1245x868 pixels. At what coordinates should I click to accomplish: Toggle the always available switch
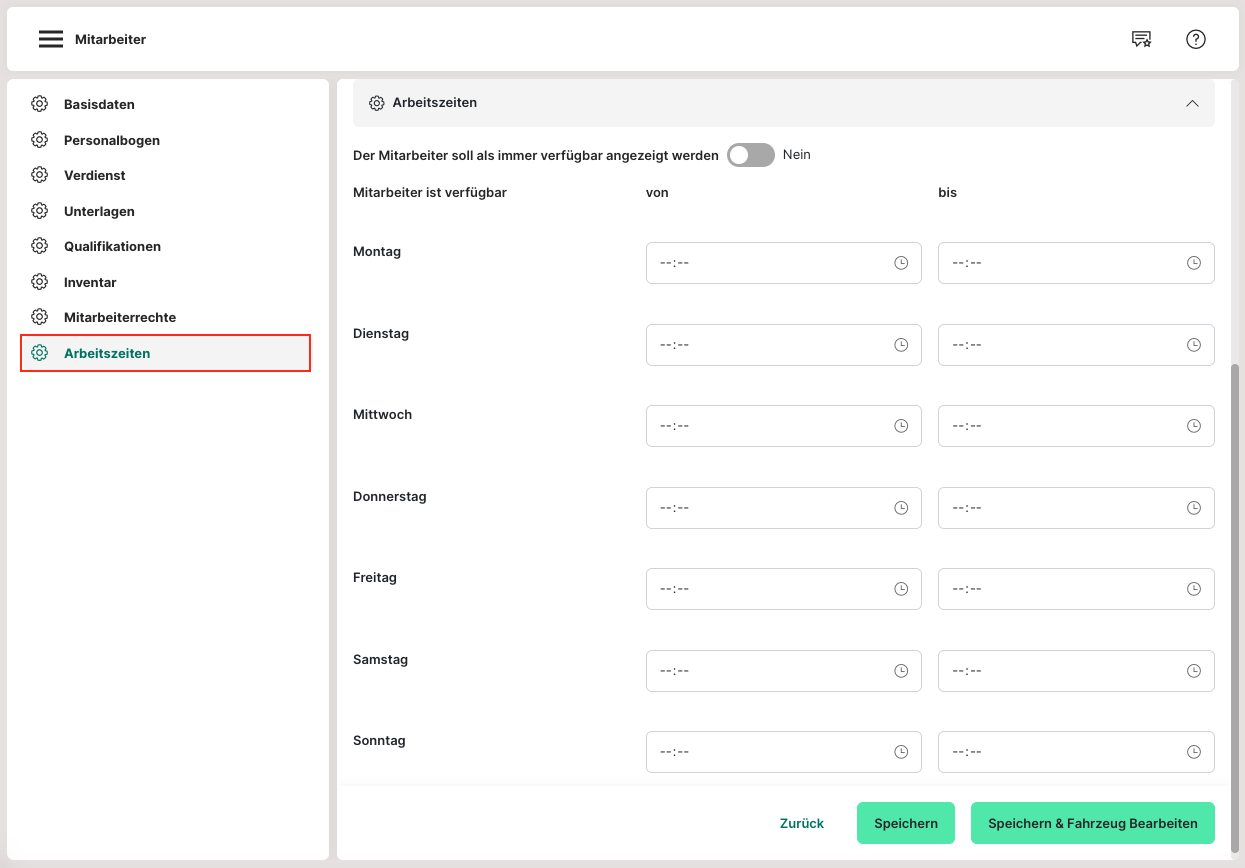pyautogui.click(x=751, y=155)
